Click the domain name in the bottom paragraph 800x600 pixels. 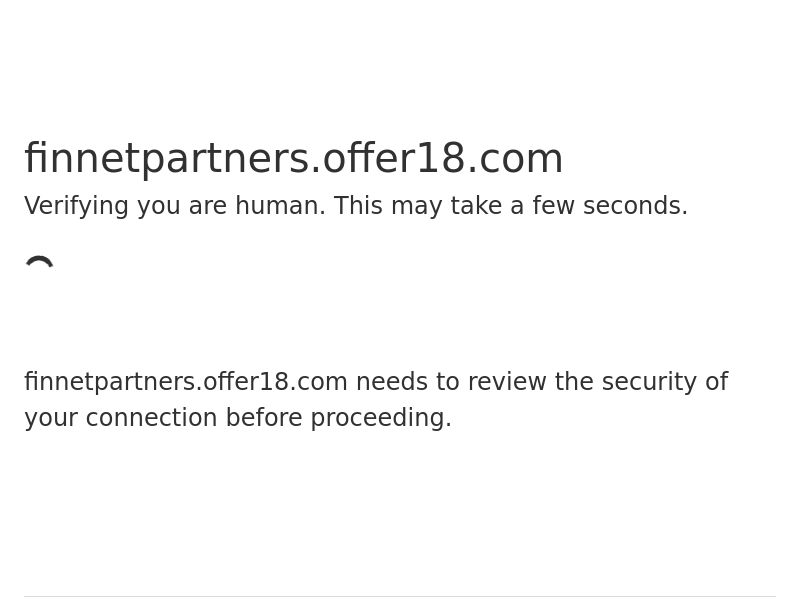(186, 382)
